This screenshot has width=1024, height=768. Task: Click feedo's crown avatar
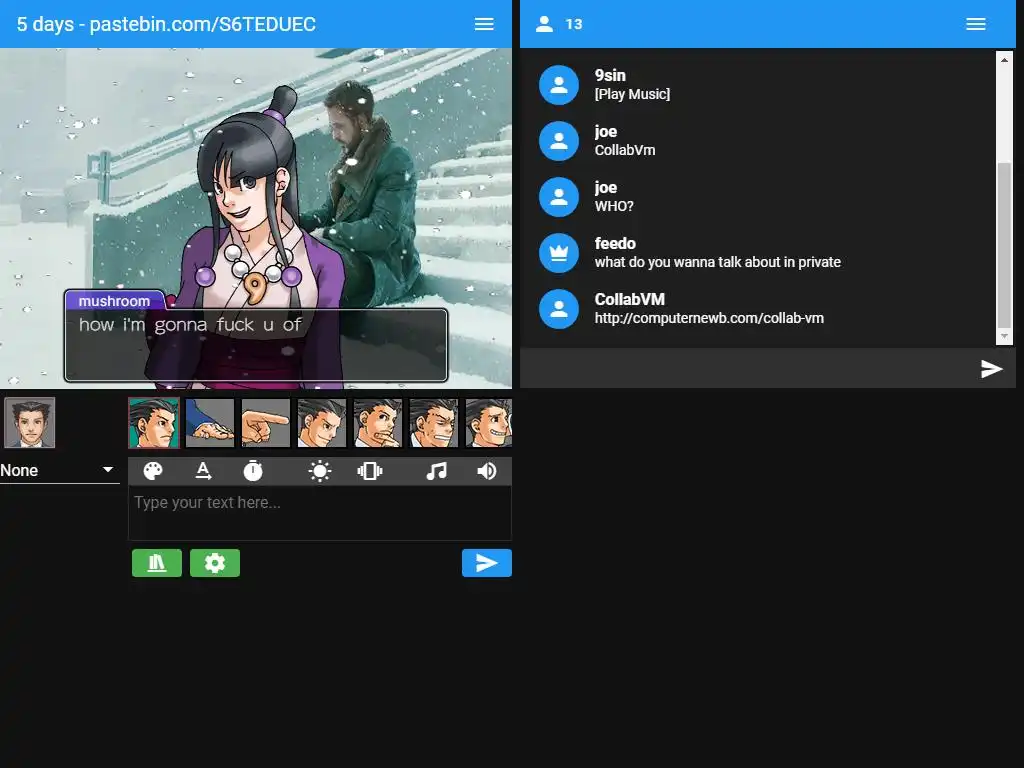coord(559,253)
